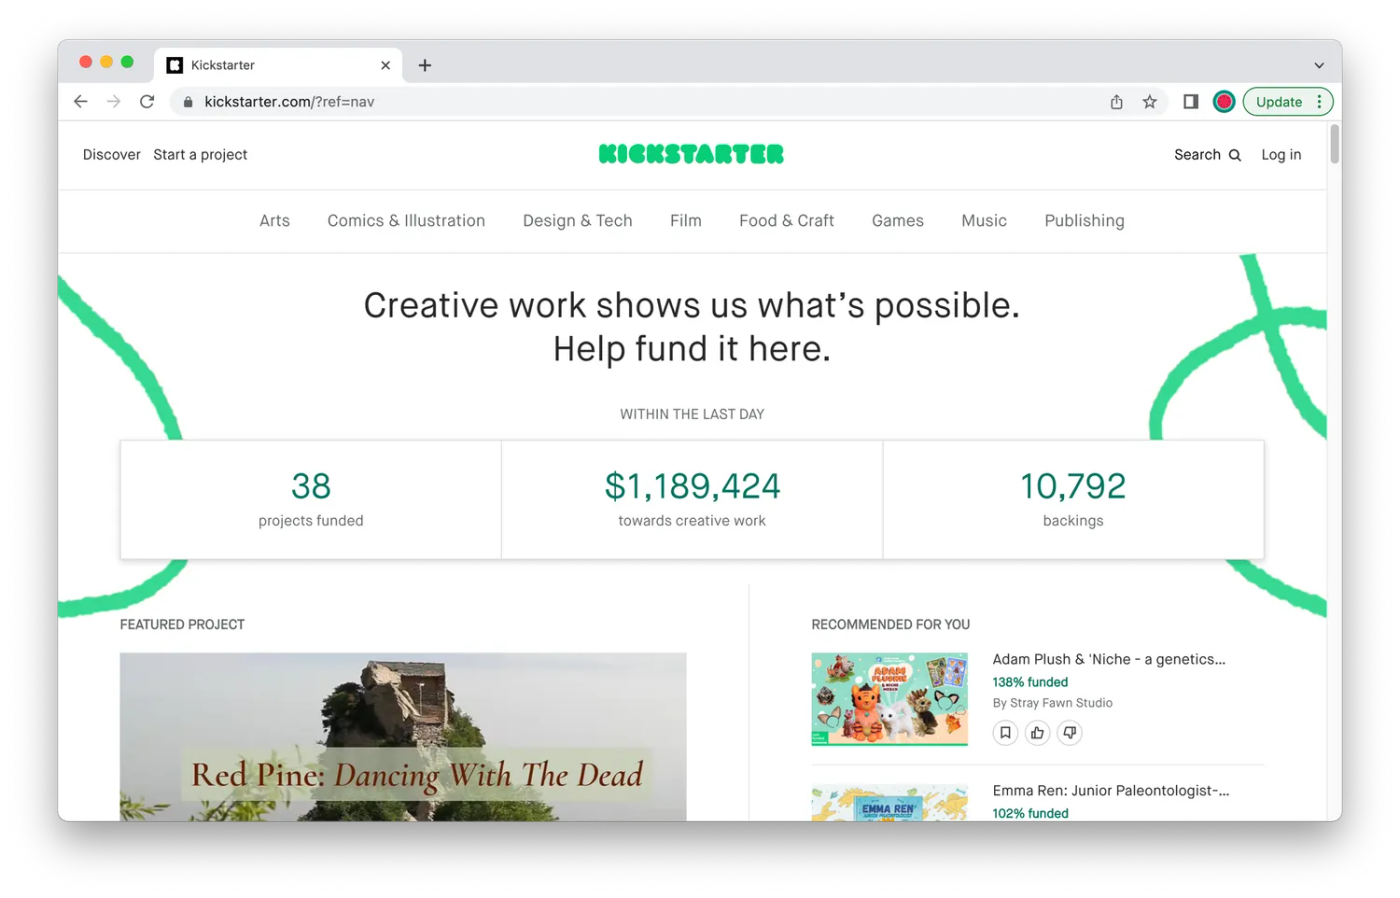The height and width of the screenshot is (898, 1400).
Task: Expand the tab search chevron
Action: click(1319, 65)
